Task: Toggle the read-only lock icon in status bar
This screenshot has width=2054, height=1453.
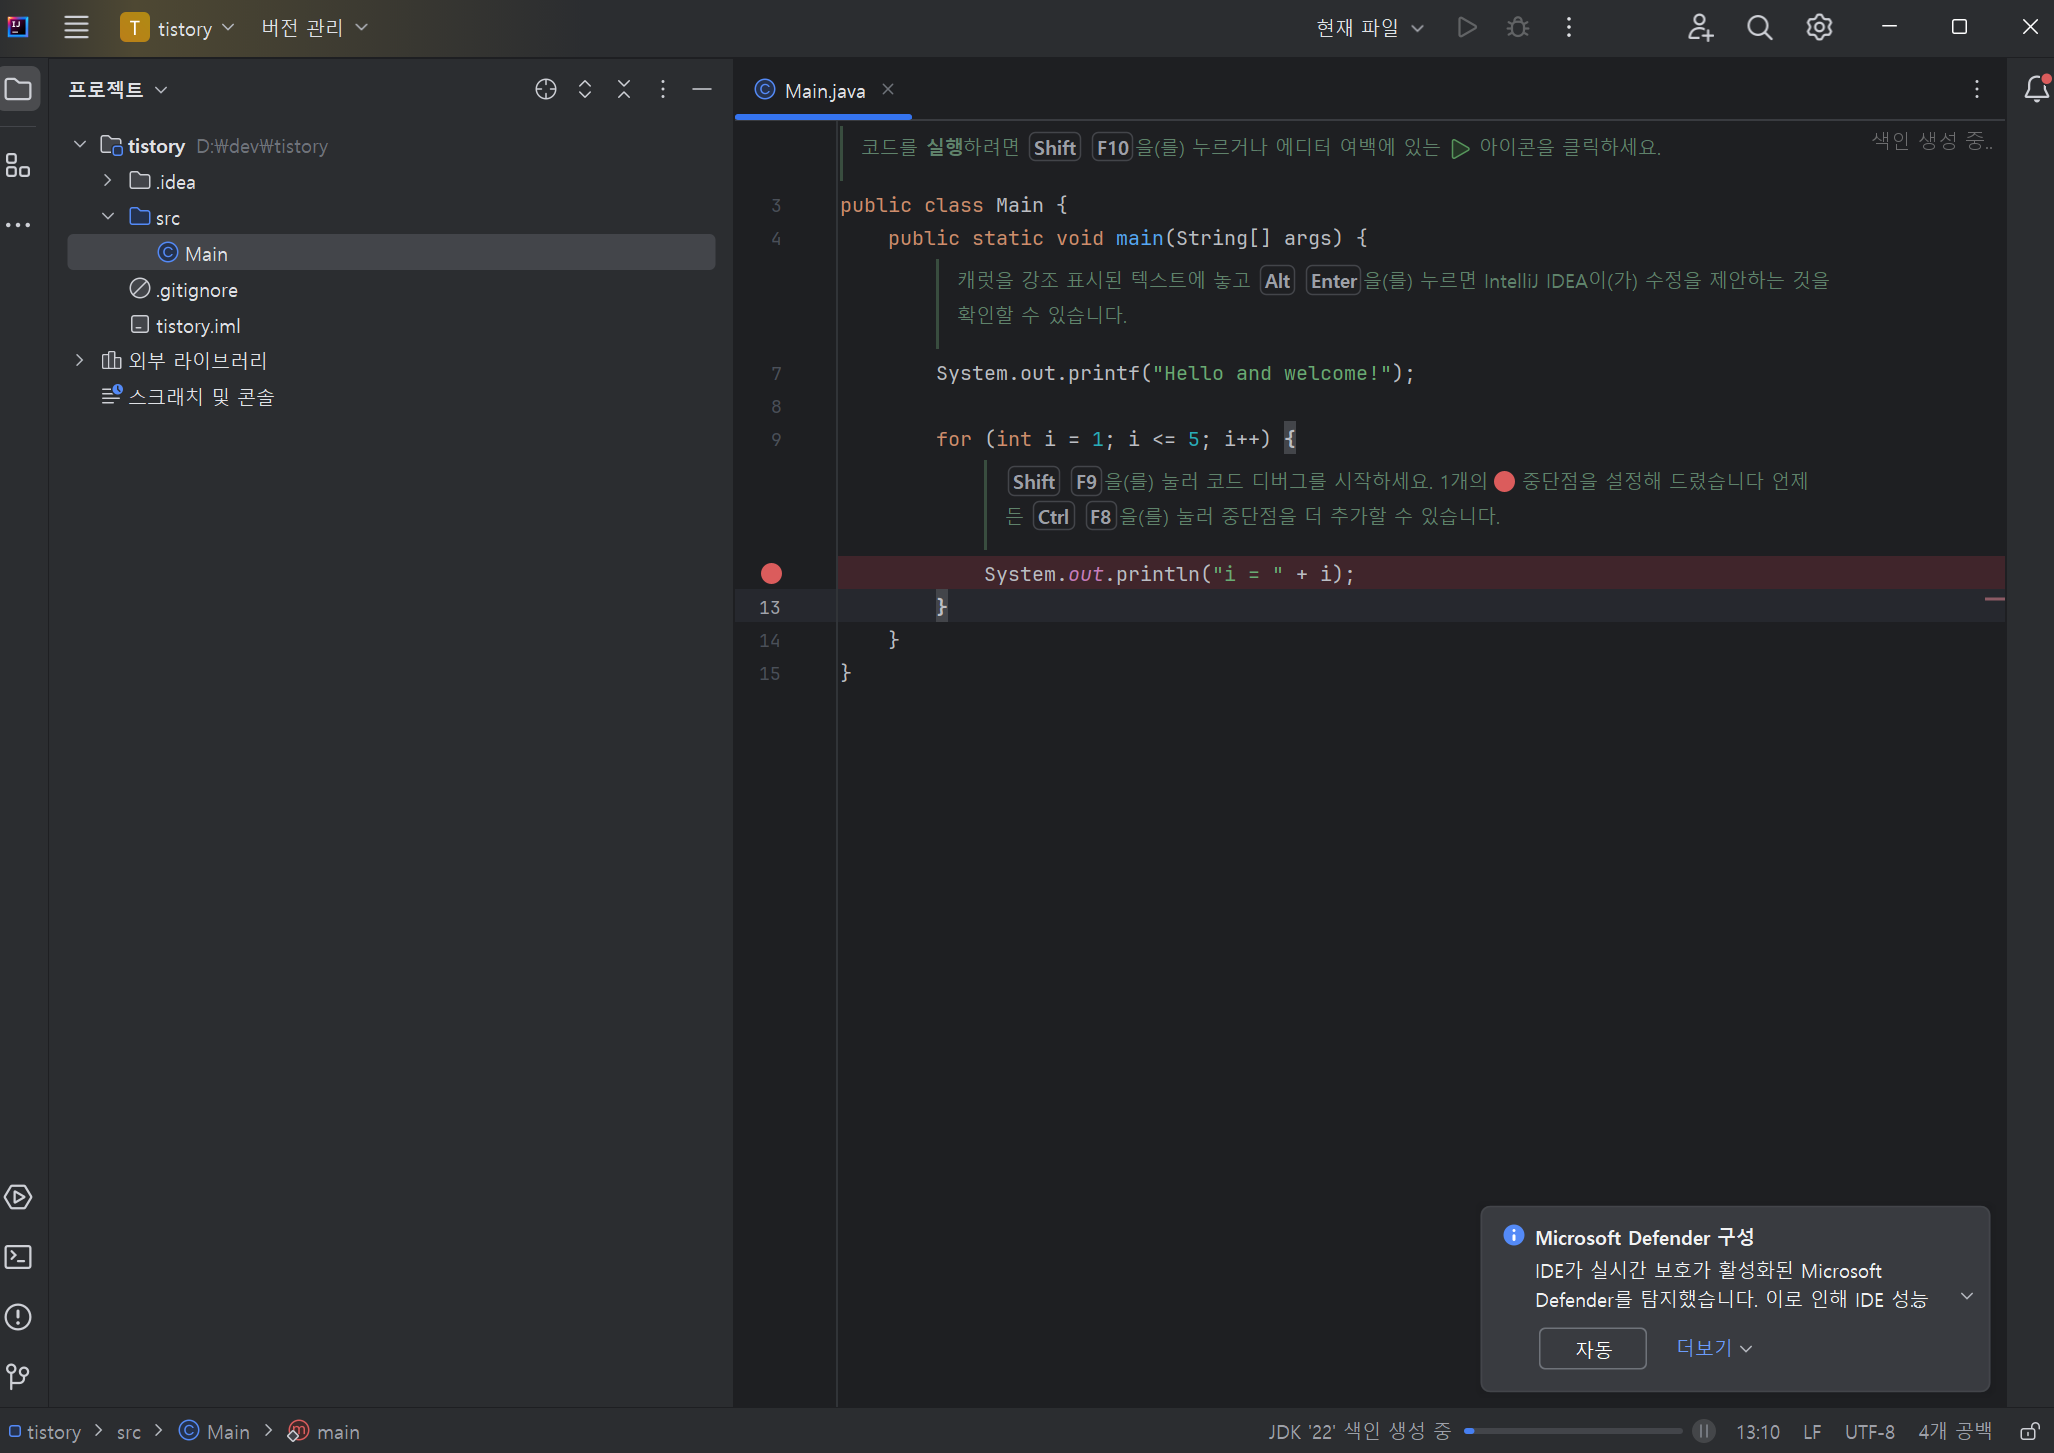Action: pyautogui.click(x=2029, y=1432)
